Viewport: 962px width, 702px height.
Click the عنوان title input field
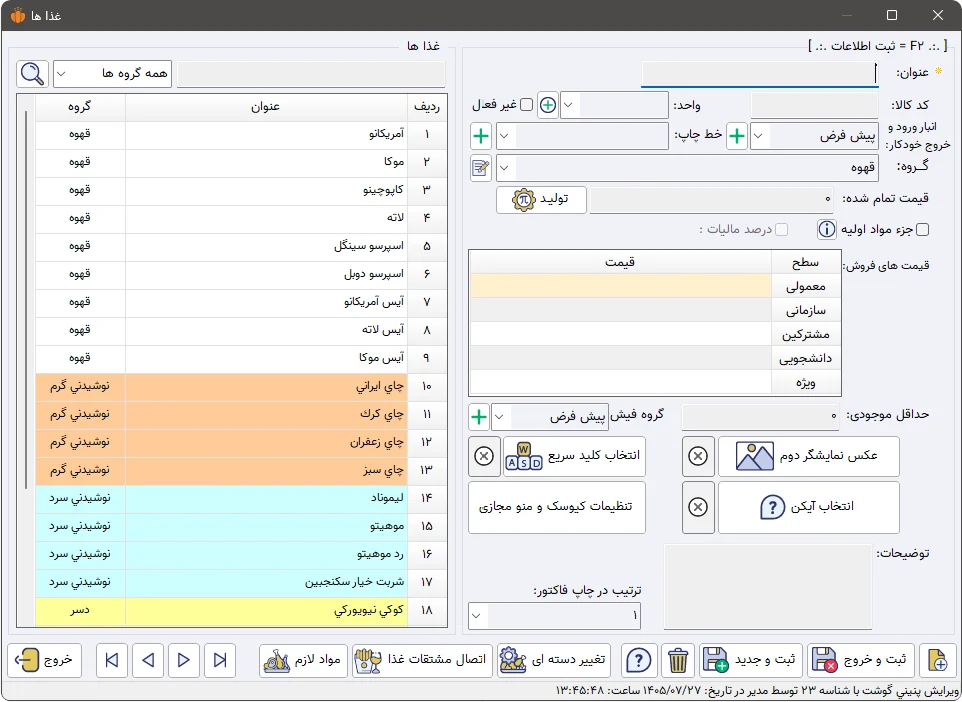[760, 74]
